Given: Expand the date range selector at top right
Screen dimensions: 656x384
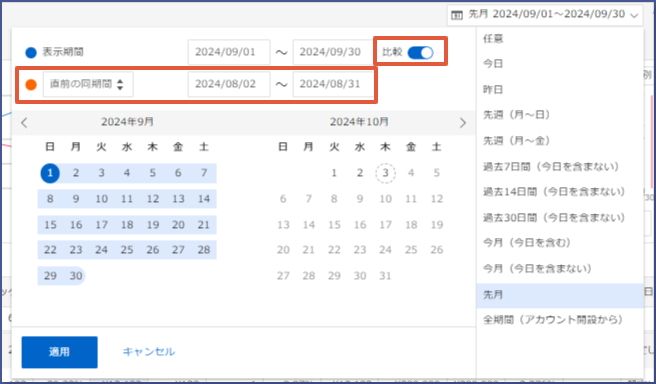Looking at the screenshot, I should click(545, 15).
